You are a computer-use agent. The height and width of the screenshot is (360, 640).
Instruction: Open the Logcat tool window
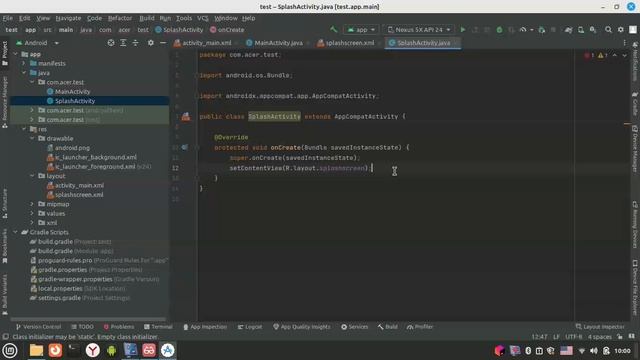tap(249, 327)
